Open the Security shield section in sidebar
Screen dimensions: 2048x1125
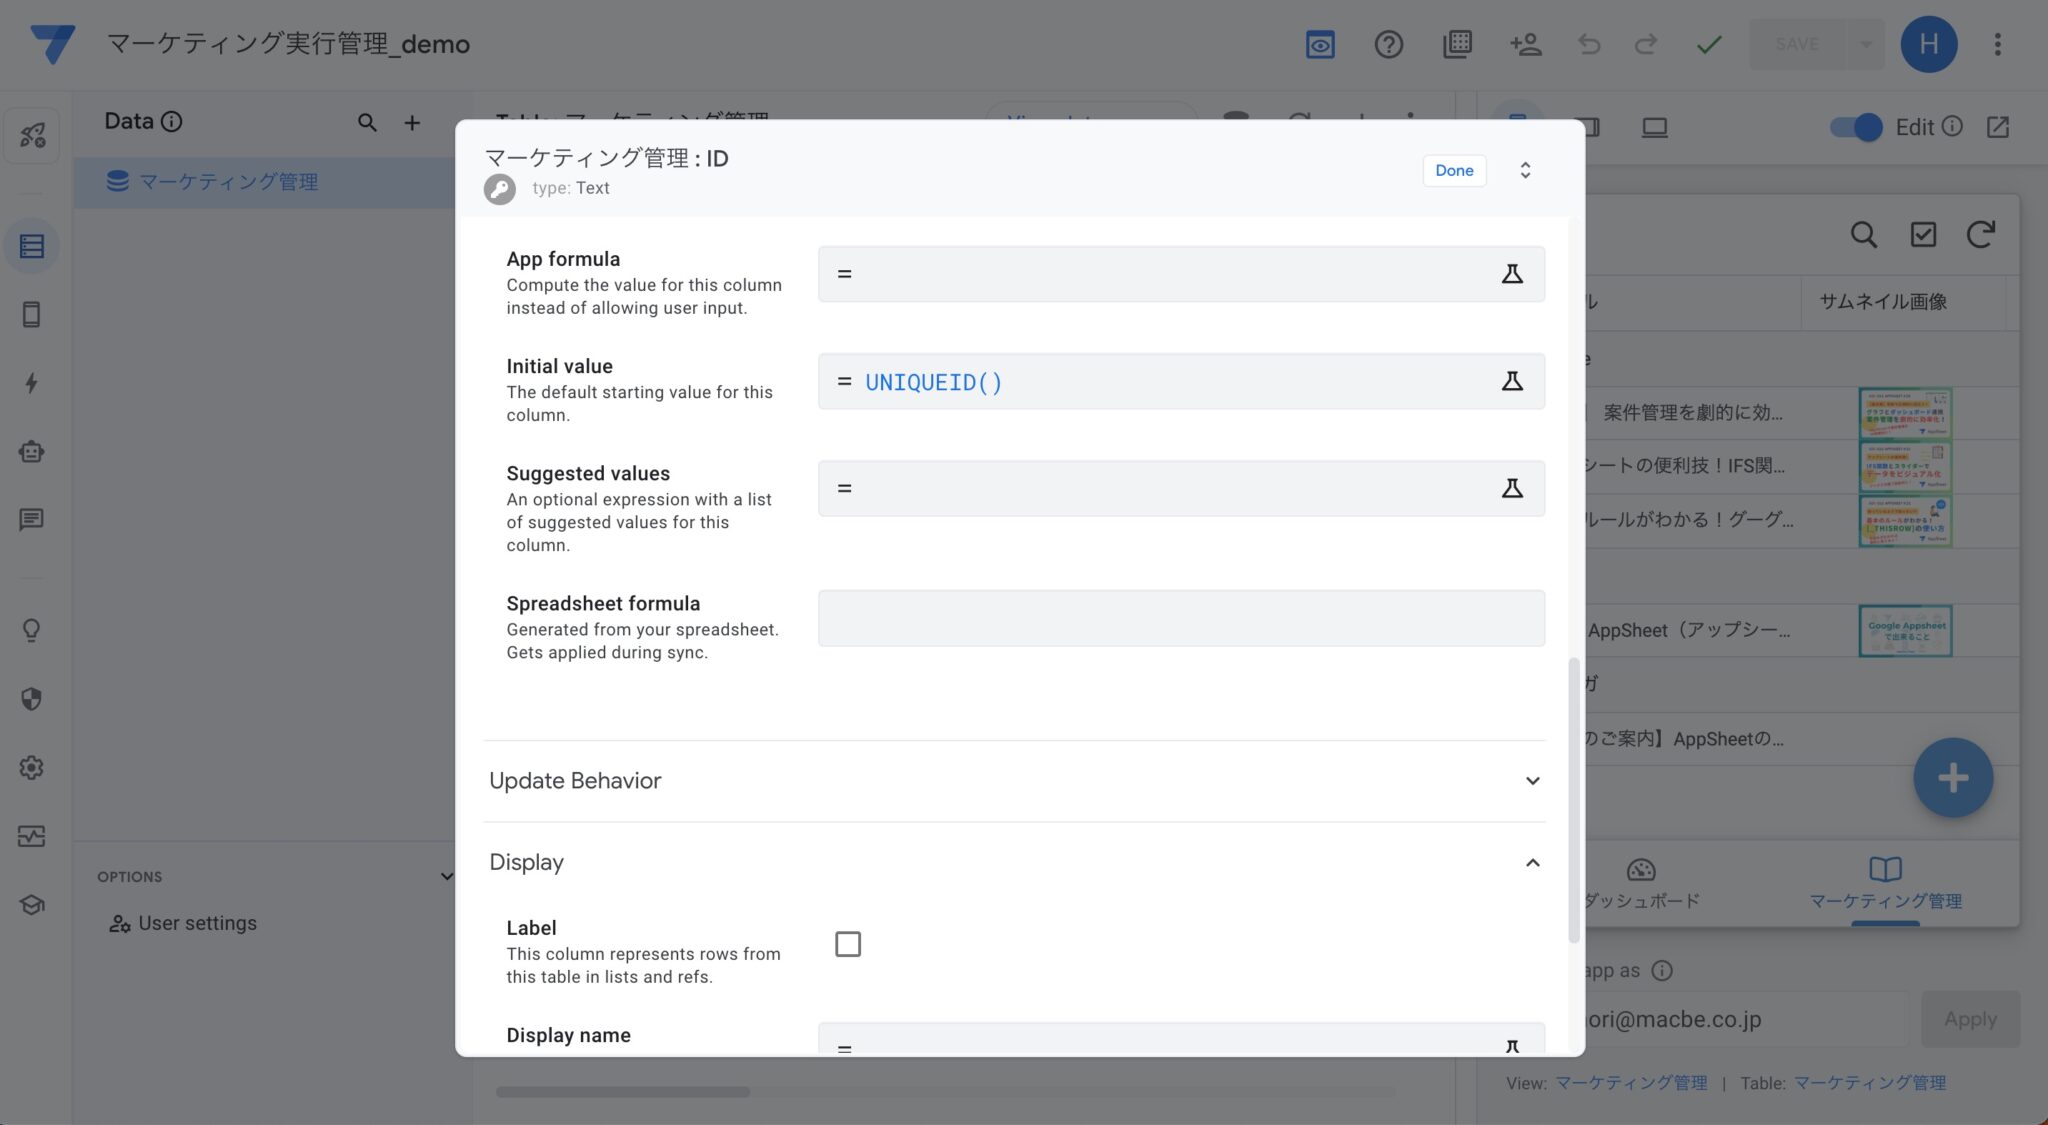click(31, 699)
